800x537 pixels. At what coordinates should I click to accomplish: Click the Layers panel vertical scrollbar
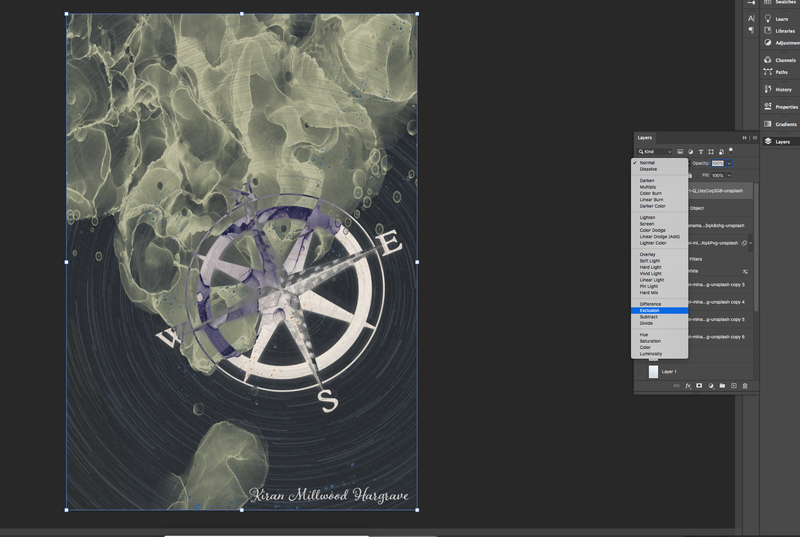[x=756, y=247]
